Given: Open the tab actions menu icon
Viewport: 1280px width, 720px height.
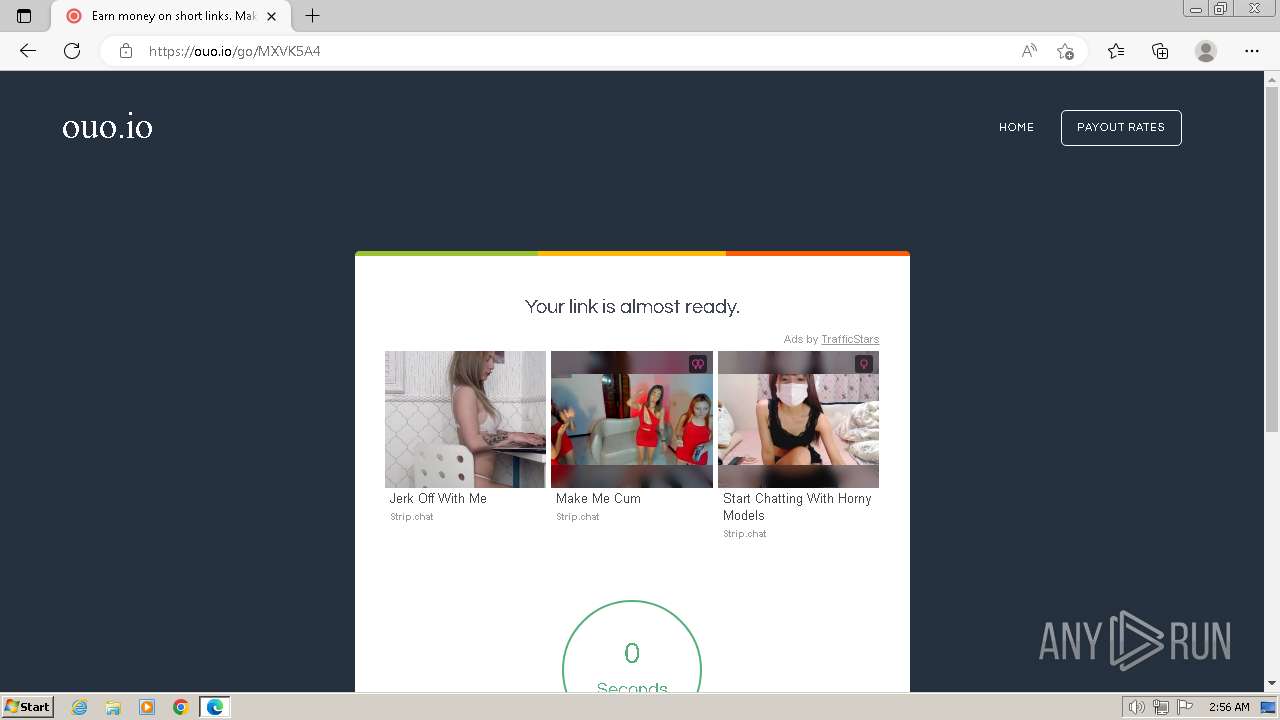Looking at the screenshot, I should pyautogui.click(x=24, y=16).
